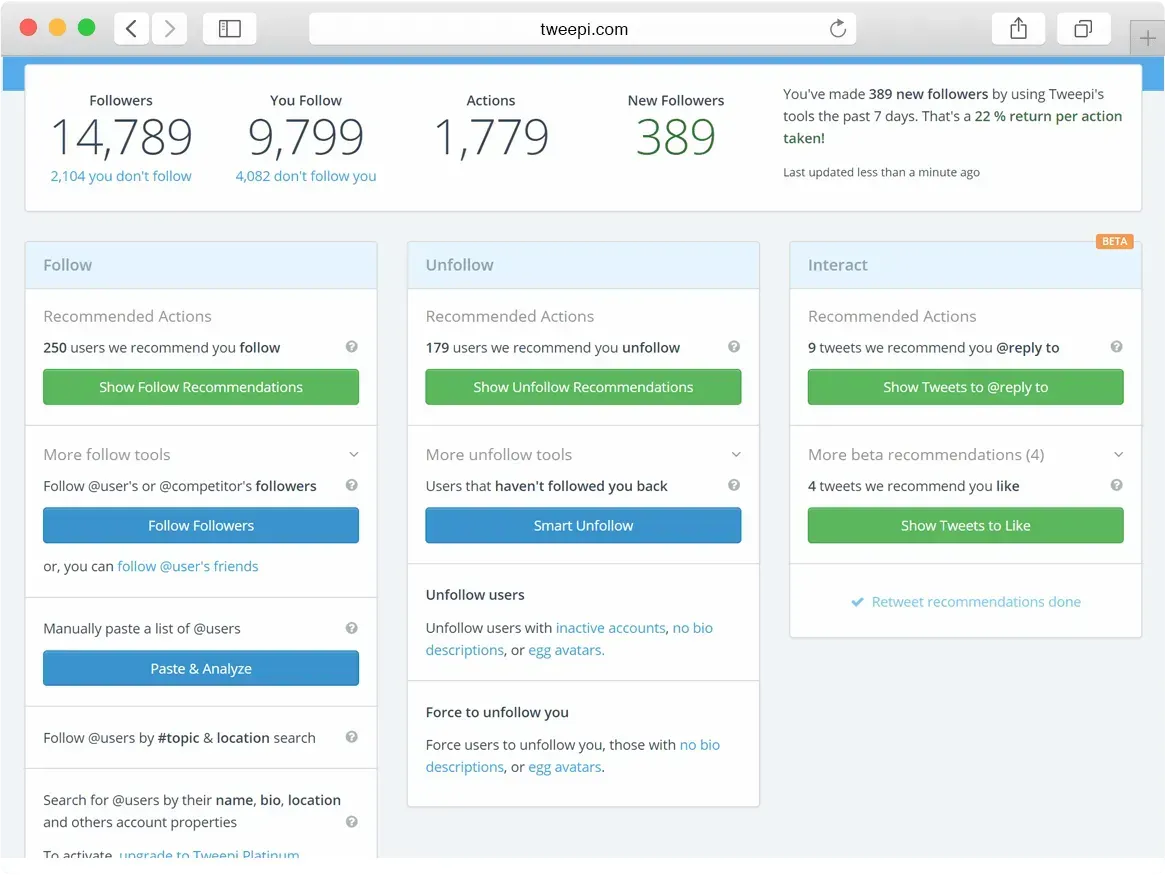Toggle the Safari sidebar icon
Image resolution: width=1168 pixels, height=877 pixels.
coord(229,29)
